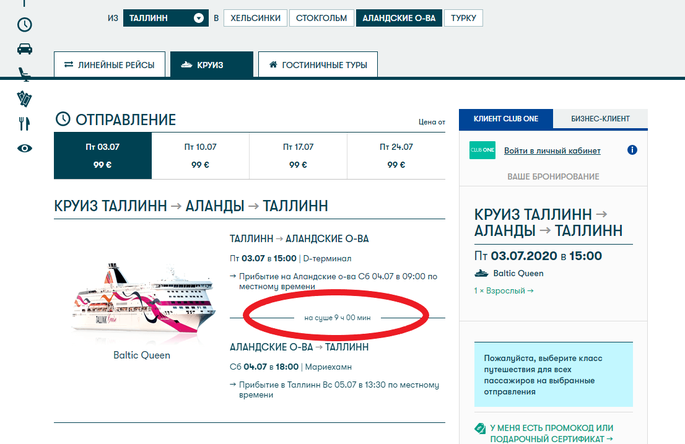Select destination 'Хельсинки'

tap(255, 18)
